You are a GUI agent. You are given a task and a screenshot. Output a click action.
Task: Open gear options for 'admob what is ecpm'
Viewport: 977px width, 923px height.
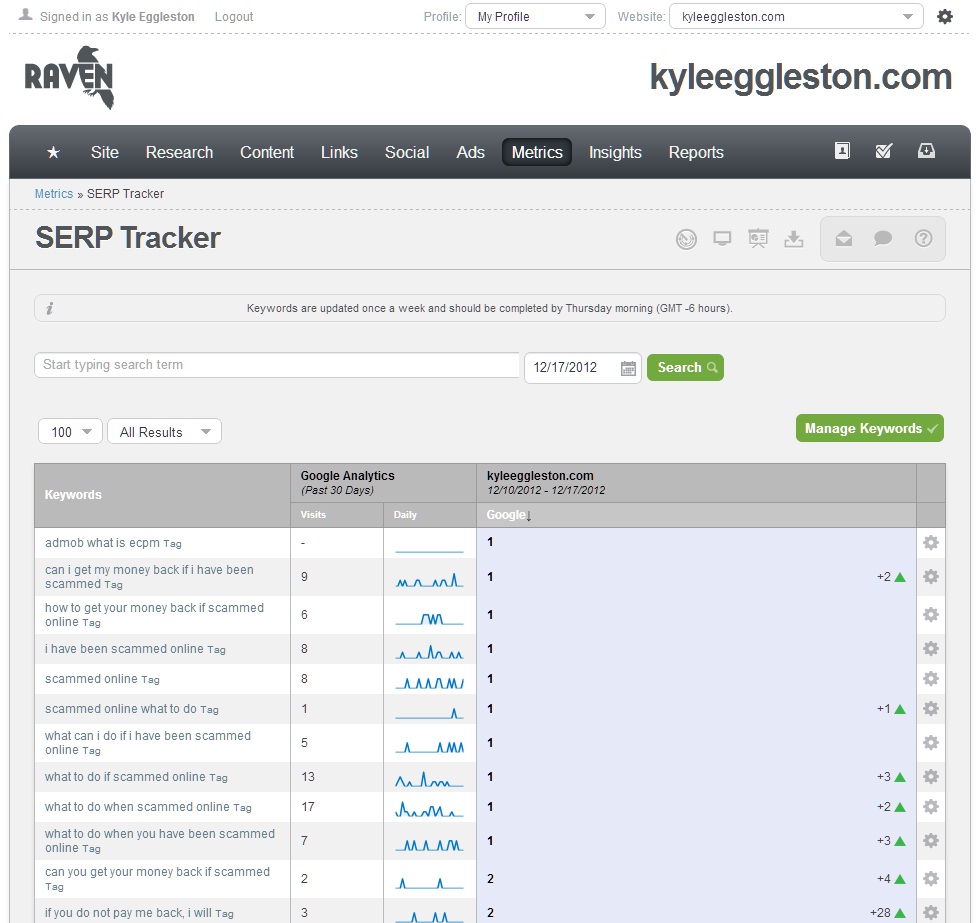(x=931, y=543)
